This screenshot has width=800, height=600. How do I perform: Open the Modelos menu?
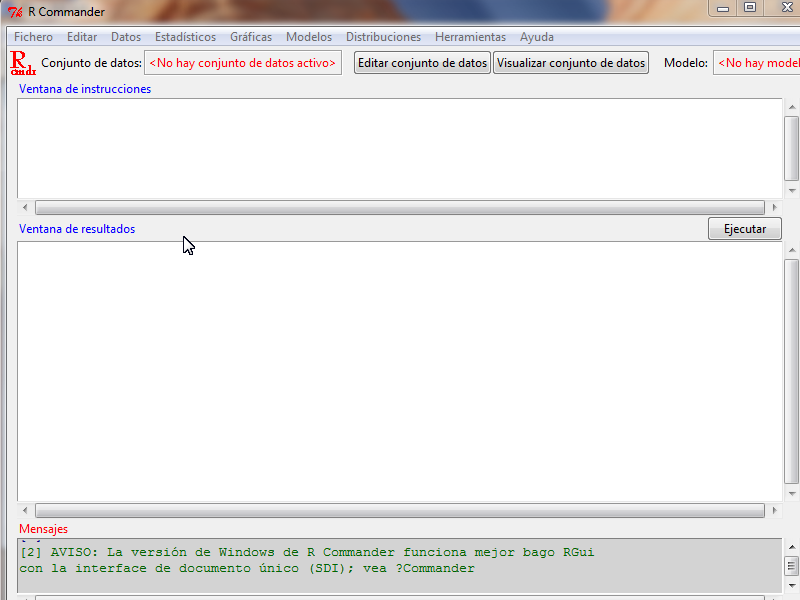click(x=309, y=37)
